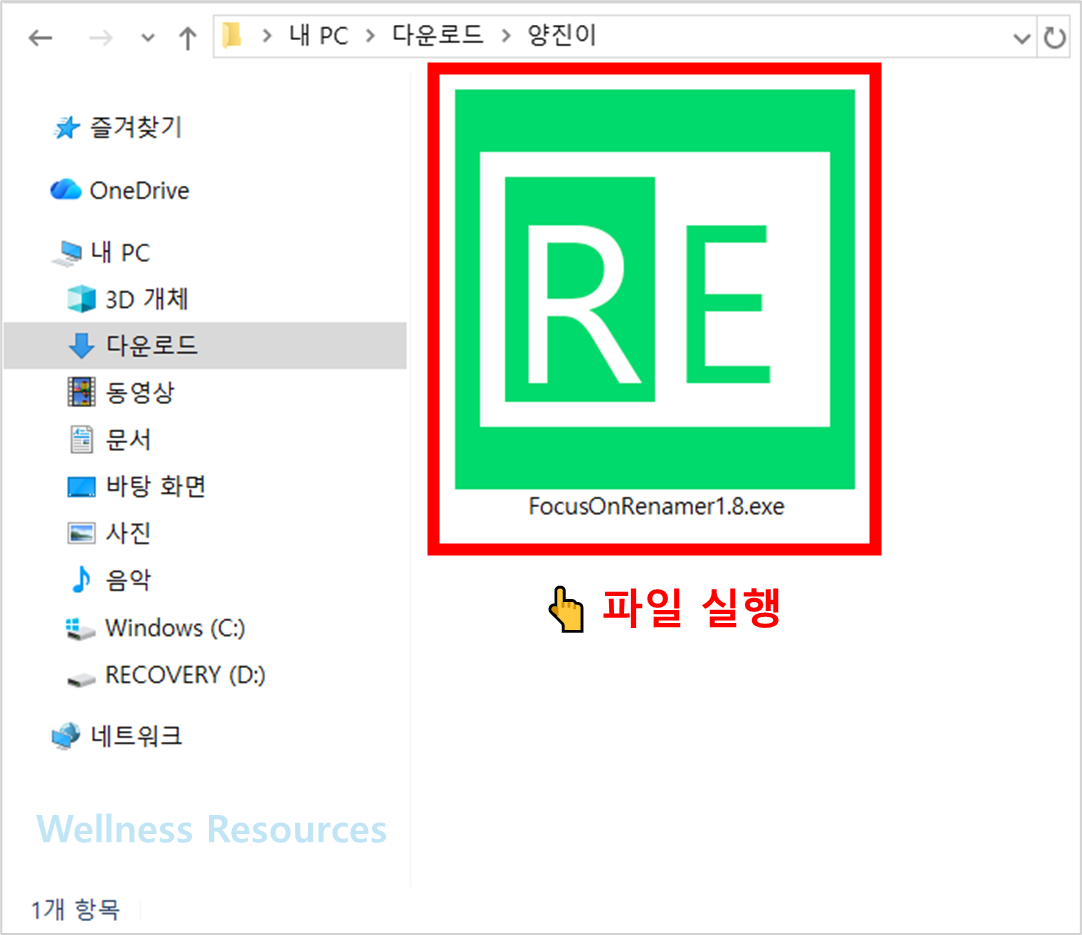Select 네트워크 in navigation pane
The width and height of the screenshot is (1082, 935).
click(x=136, y=736)
